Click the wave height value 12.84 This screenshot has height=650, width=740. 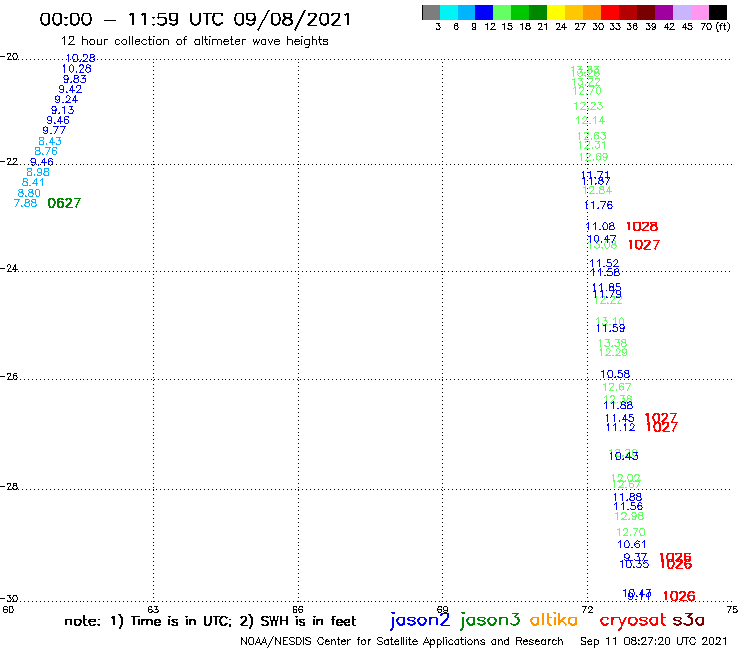[x=597, y=190]
